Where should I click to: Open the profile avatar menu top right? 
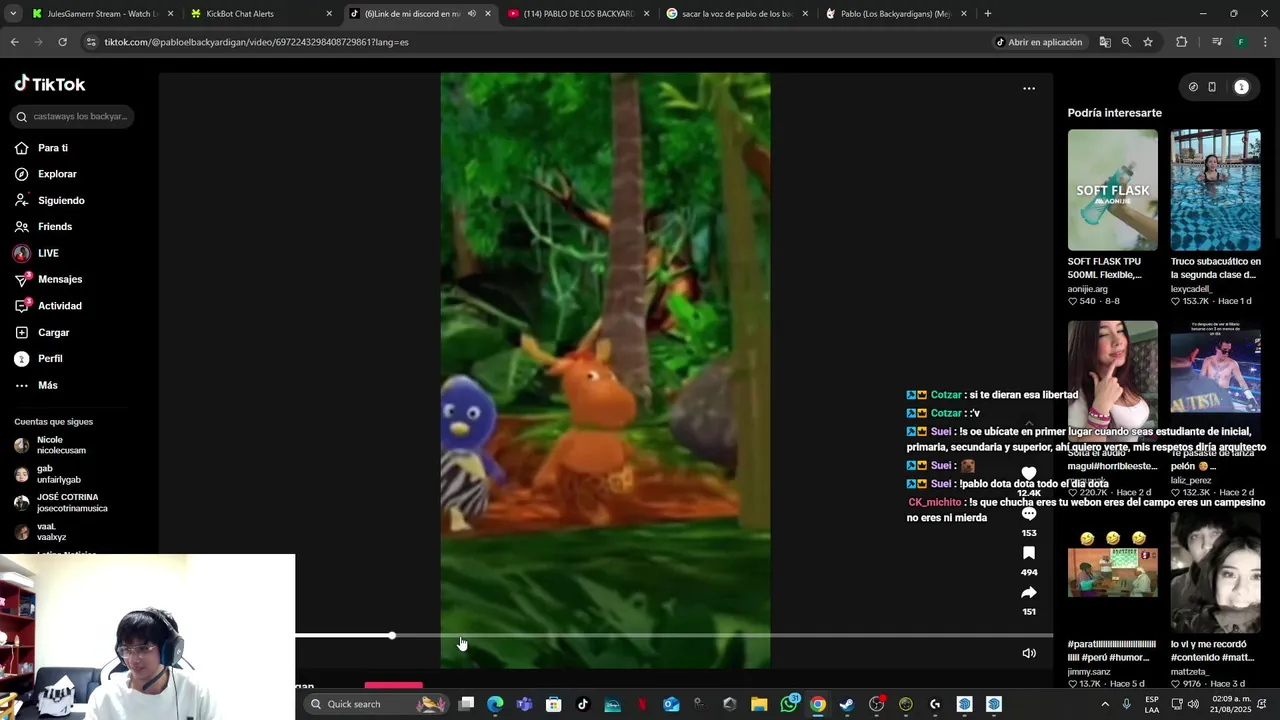coord(1241,87)
